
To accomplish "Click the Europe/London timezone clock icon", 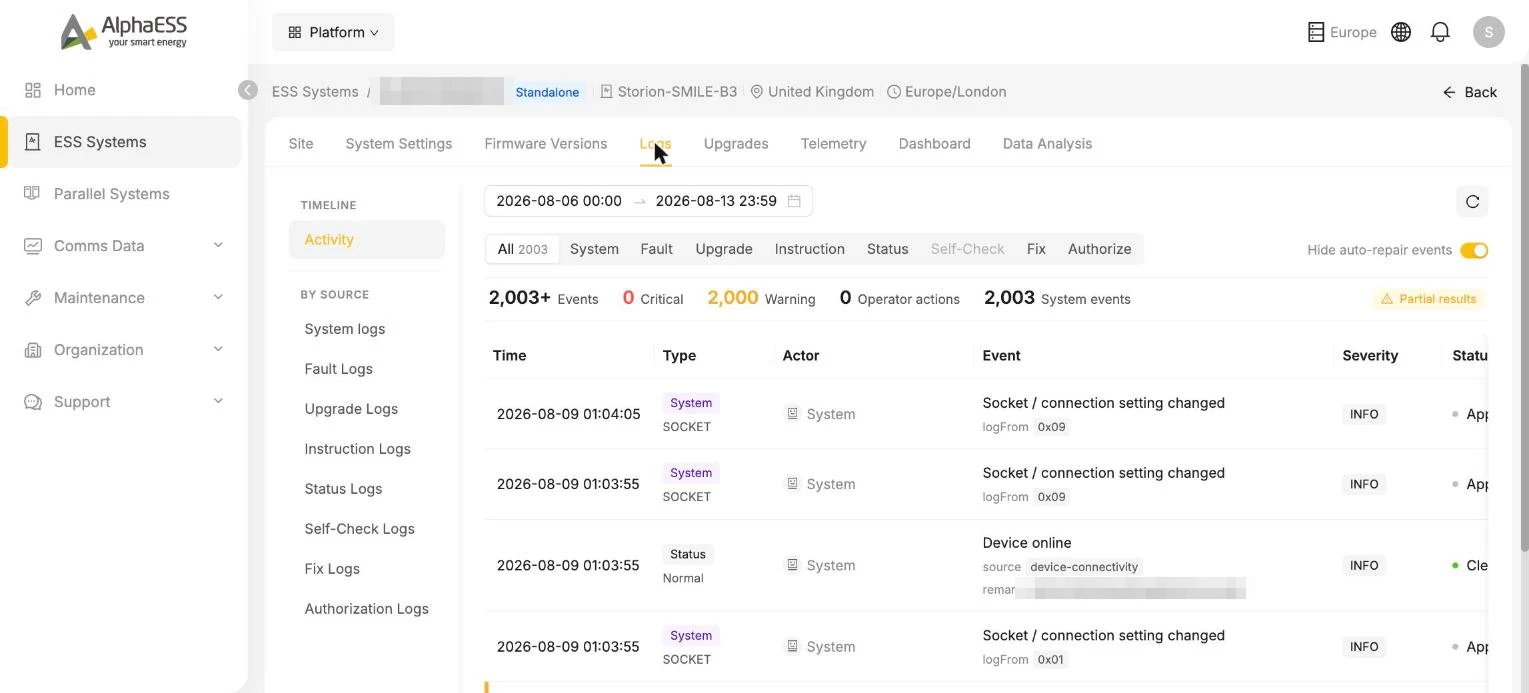I will coord(894,92).
